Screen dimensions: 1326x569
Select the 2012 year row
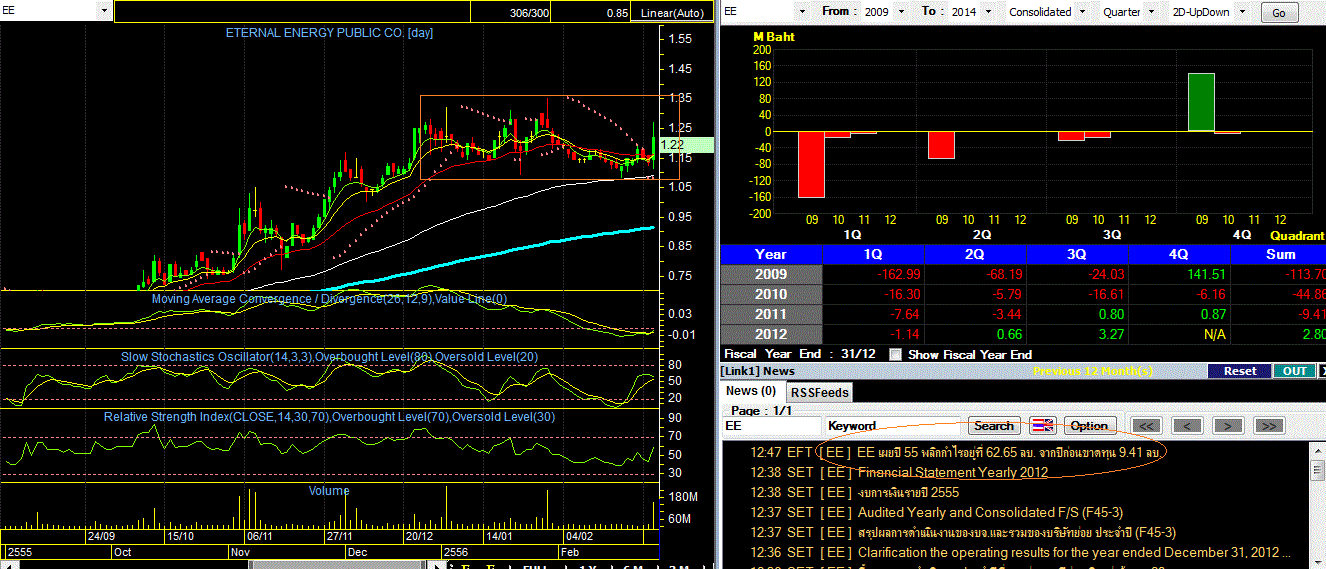tap(1023, 334)
